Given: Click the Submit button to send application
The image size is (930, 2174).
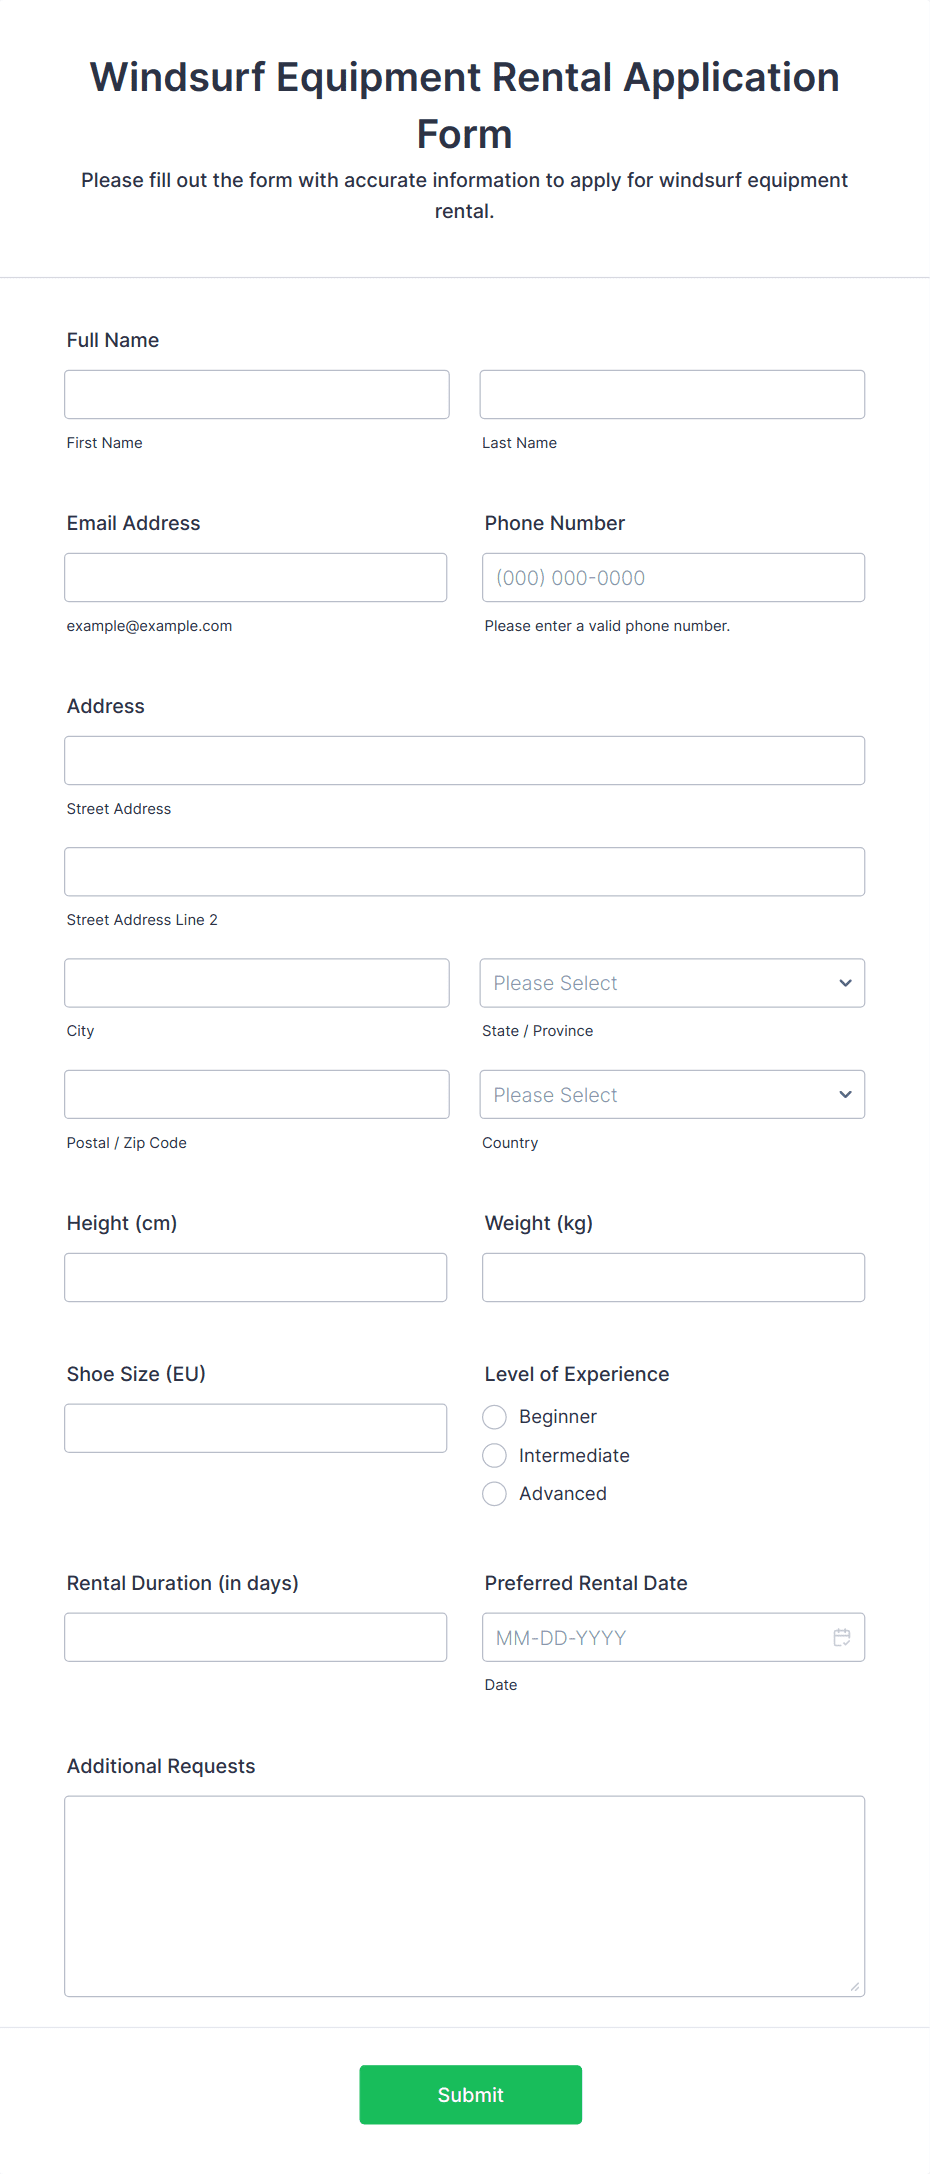Looking at the screenshot, I should tap(470, 2094).
